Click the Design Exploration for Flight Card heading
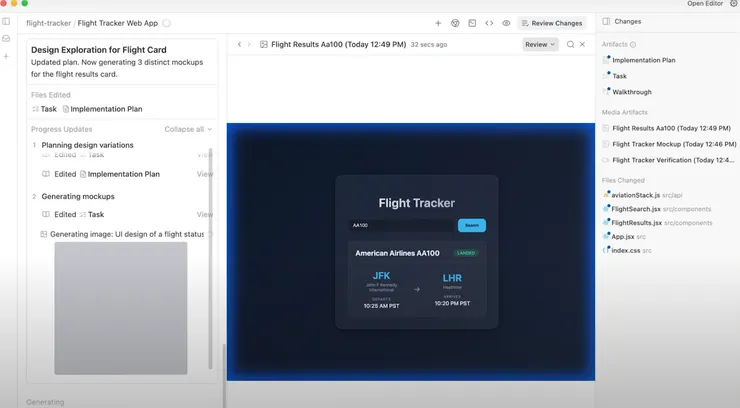740x408 pixels. click(x=99, y=50)
